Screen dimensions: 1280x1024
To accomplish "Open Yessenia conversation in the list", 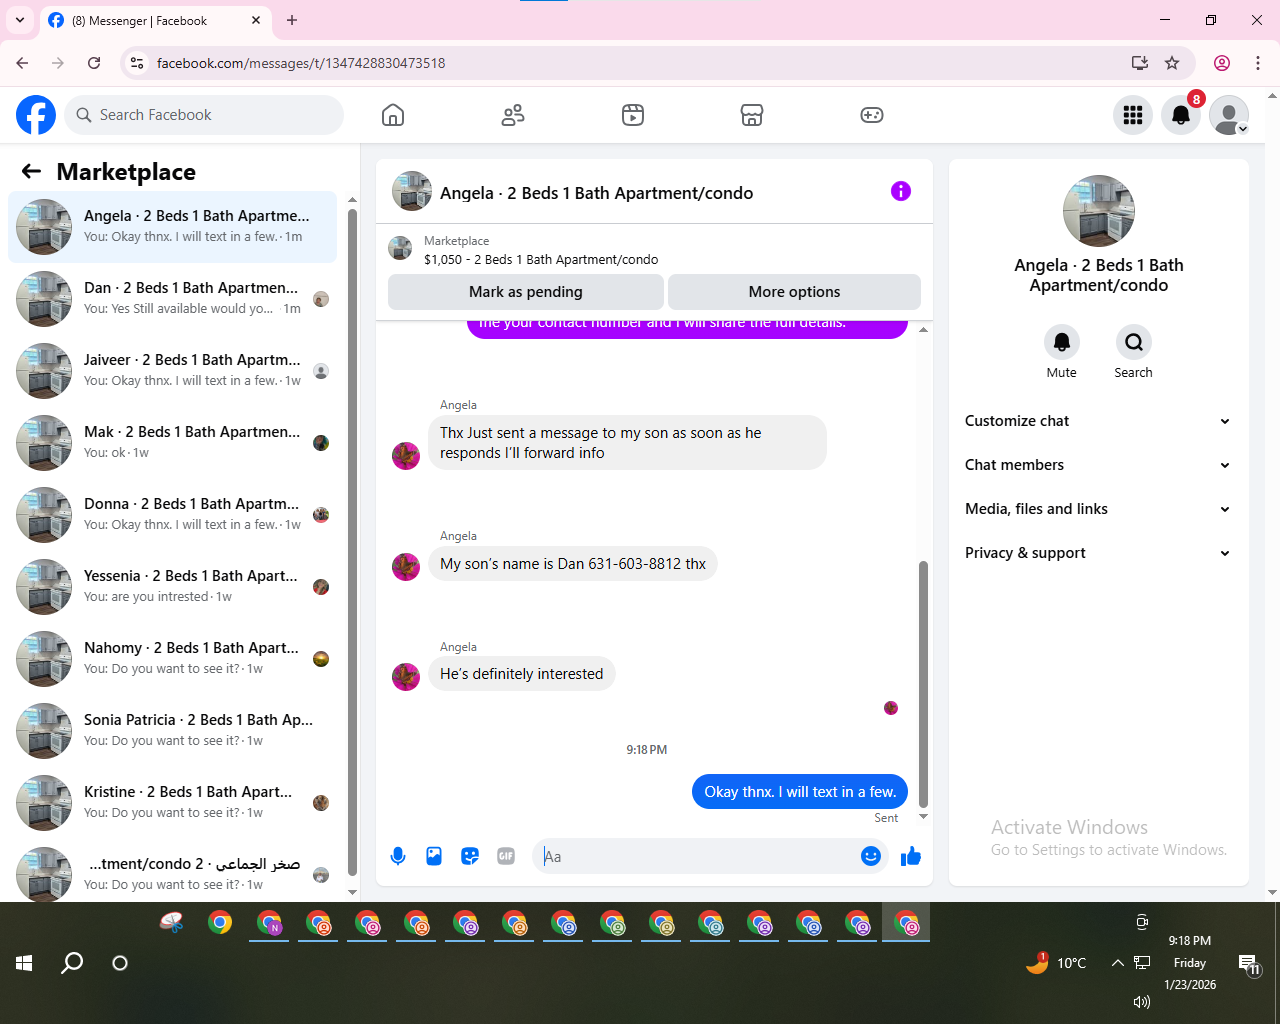I will (x=173, y=587).
